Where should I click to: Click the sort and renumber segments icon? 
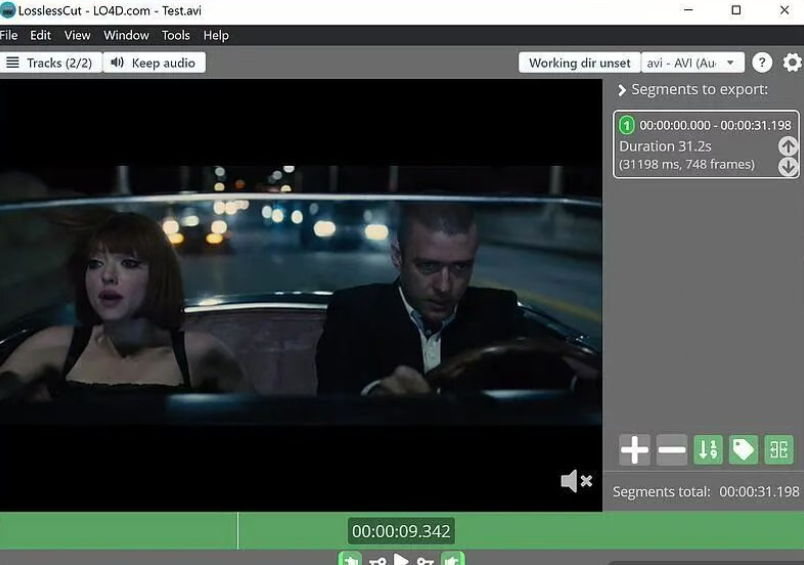pyautogui.click(x=708, y=450)
